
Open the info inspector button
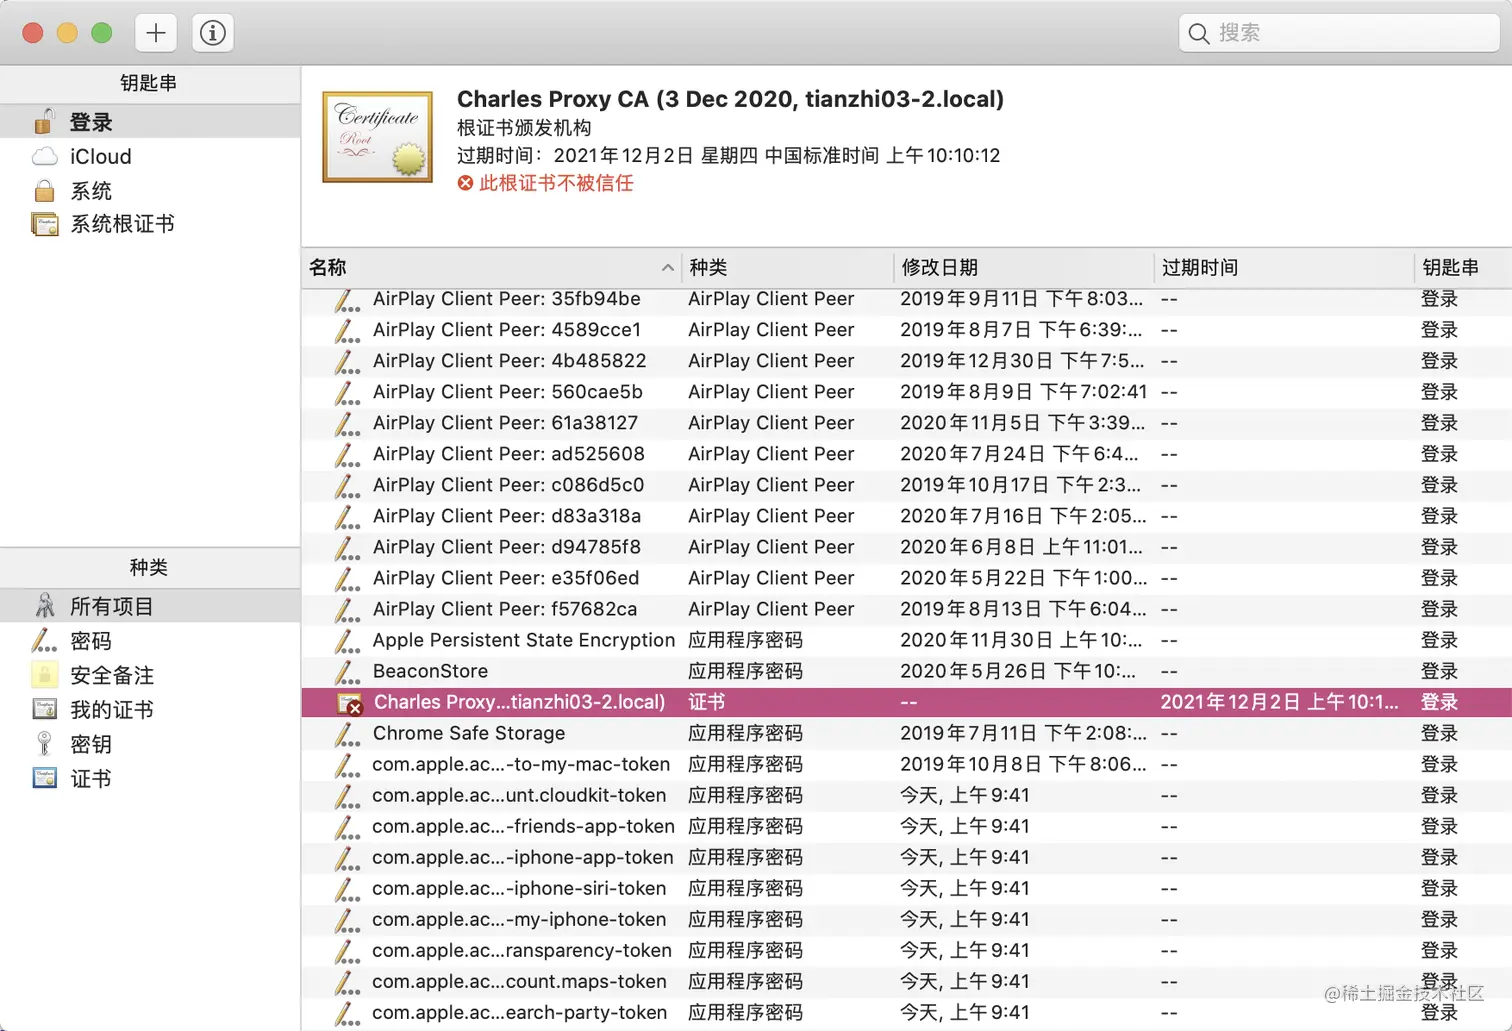click(212, 33)
